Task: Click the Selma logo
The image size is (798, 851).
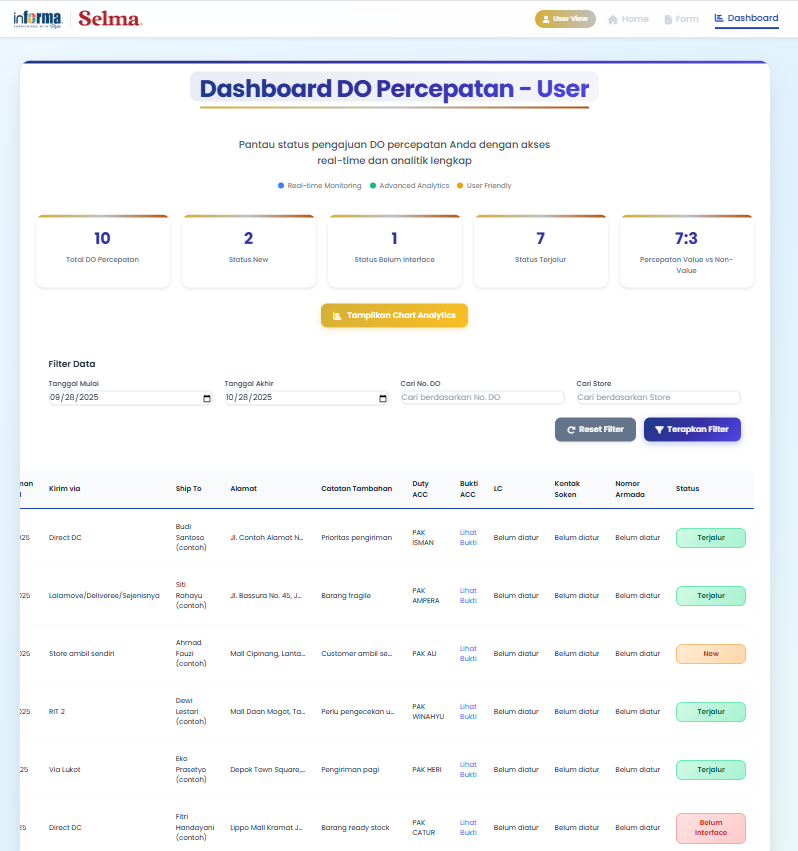Action: (x=110, y=19)
